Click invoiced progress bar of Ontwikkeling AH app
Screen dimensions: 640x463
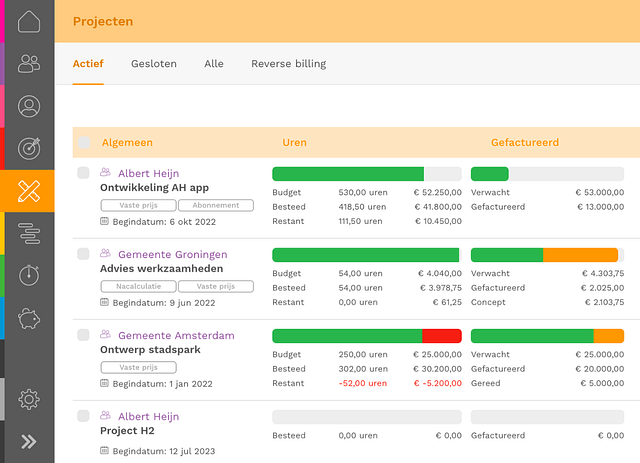547,174
